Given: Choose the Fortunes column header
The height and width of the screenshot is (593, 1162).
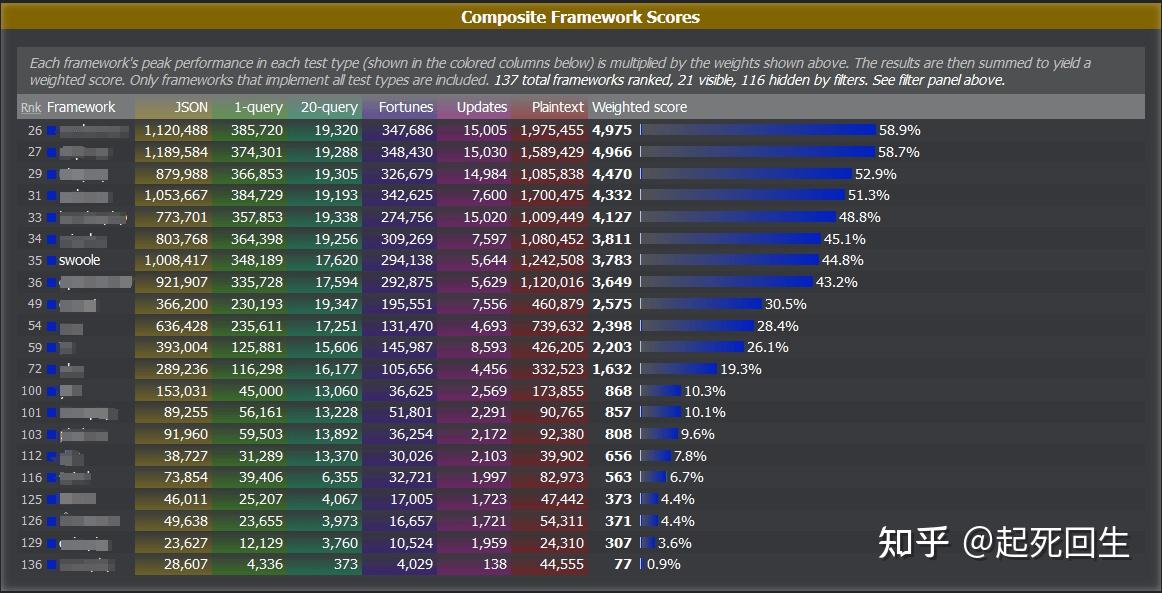Looking at the screenshot, I should pyautogui.click(x=406, y=107).
